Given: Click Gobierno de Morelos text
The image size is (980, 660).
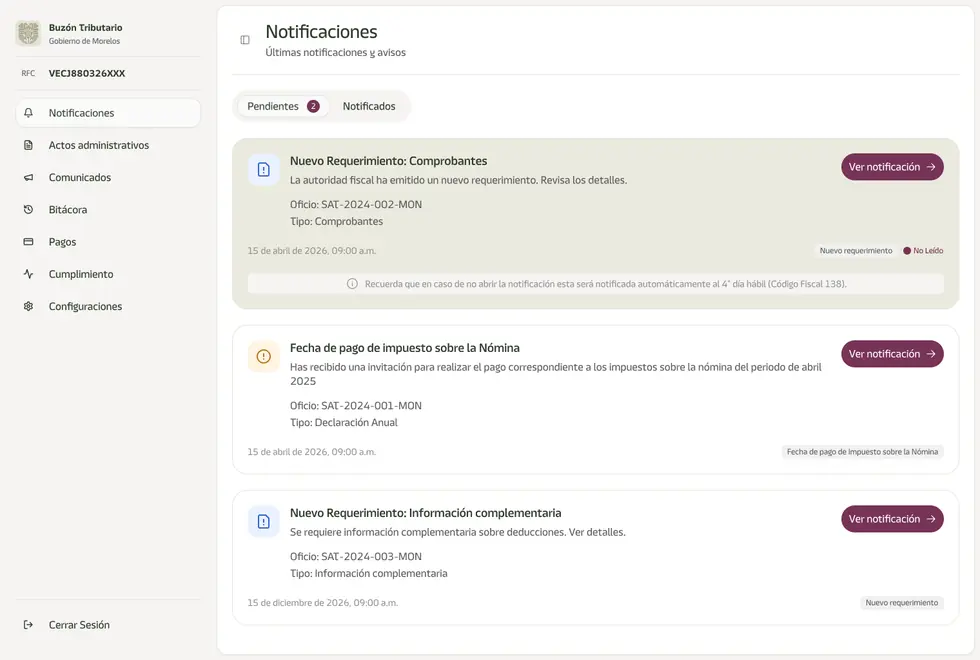Looking at the screenshot, I should coord(84,41).
